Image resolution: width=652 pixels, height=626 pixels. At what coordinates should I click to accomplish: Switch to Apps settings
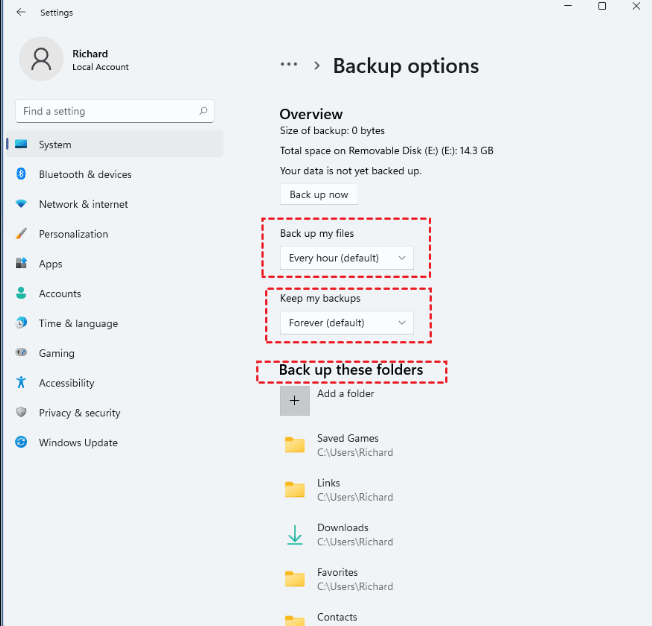tap(115, 264)
